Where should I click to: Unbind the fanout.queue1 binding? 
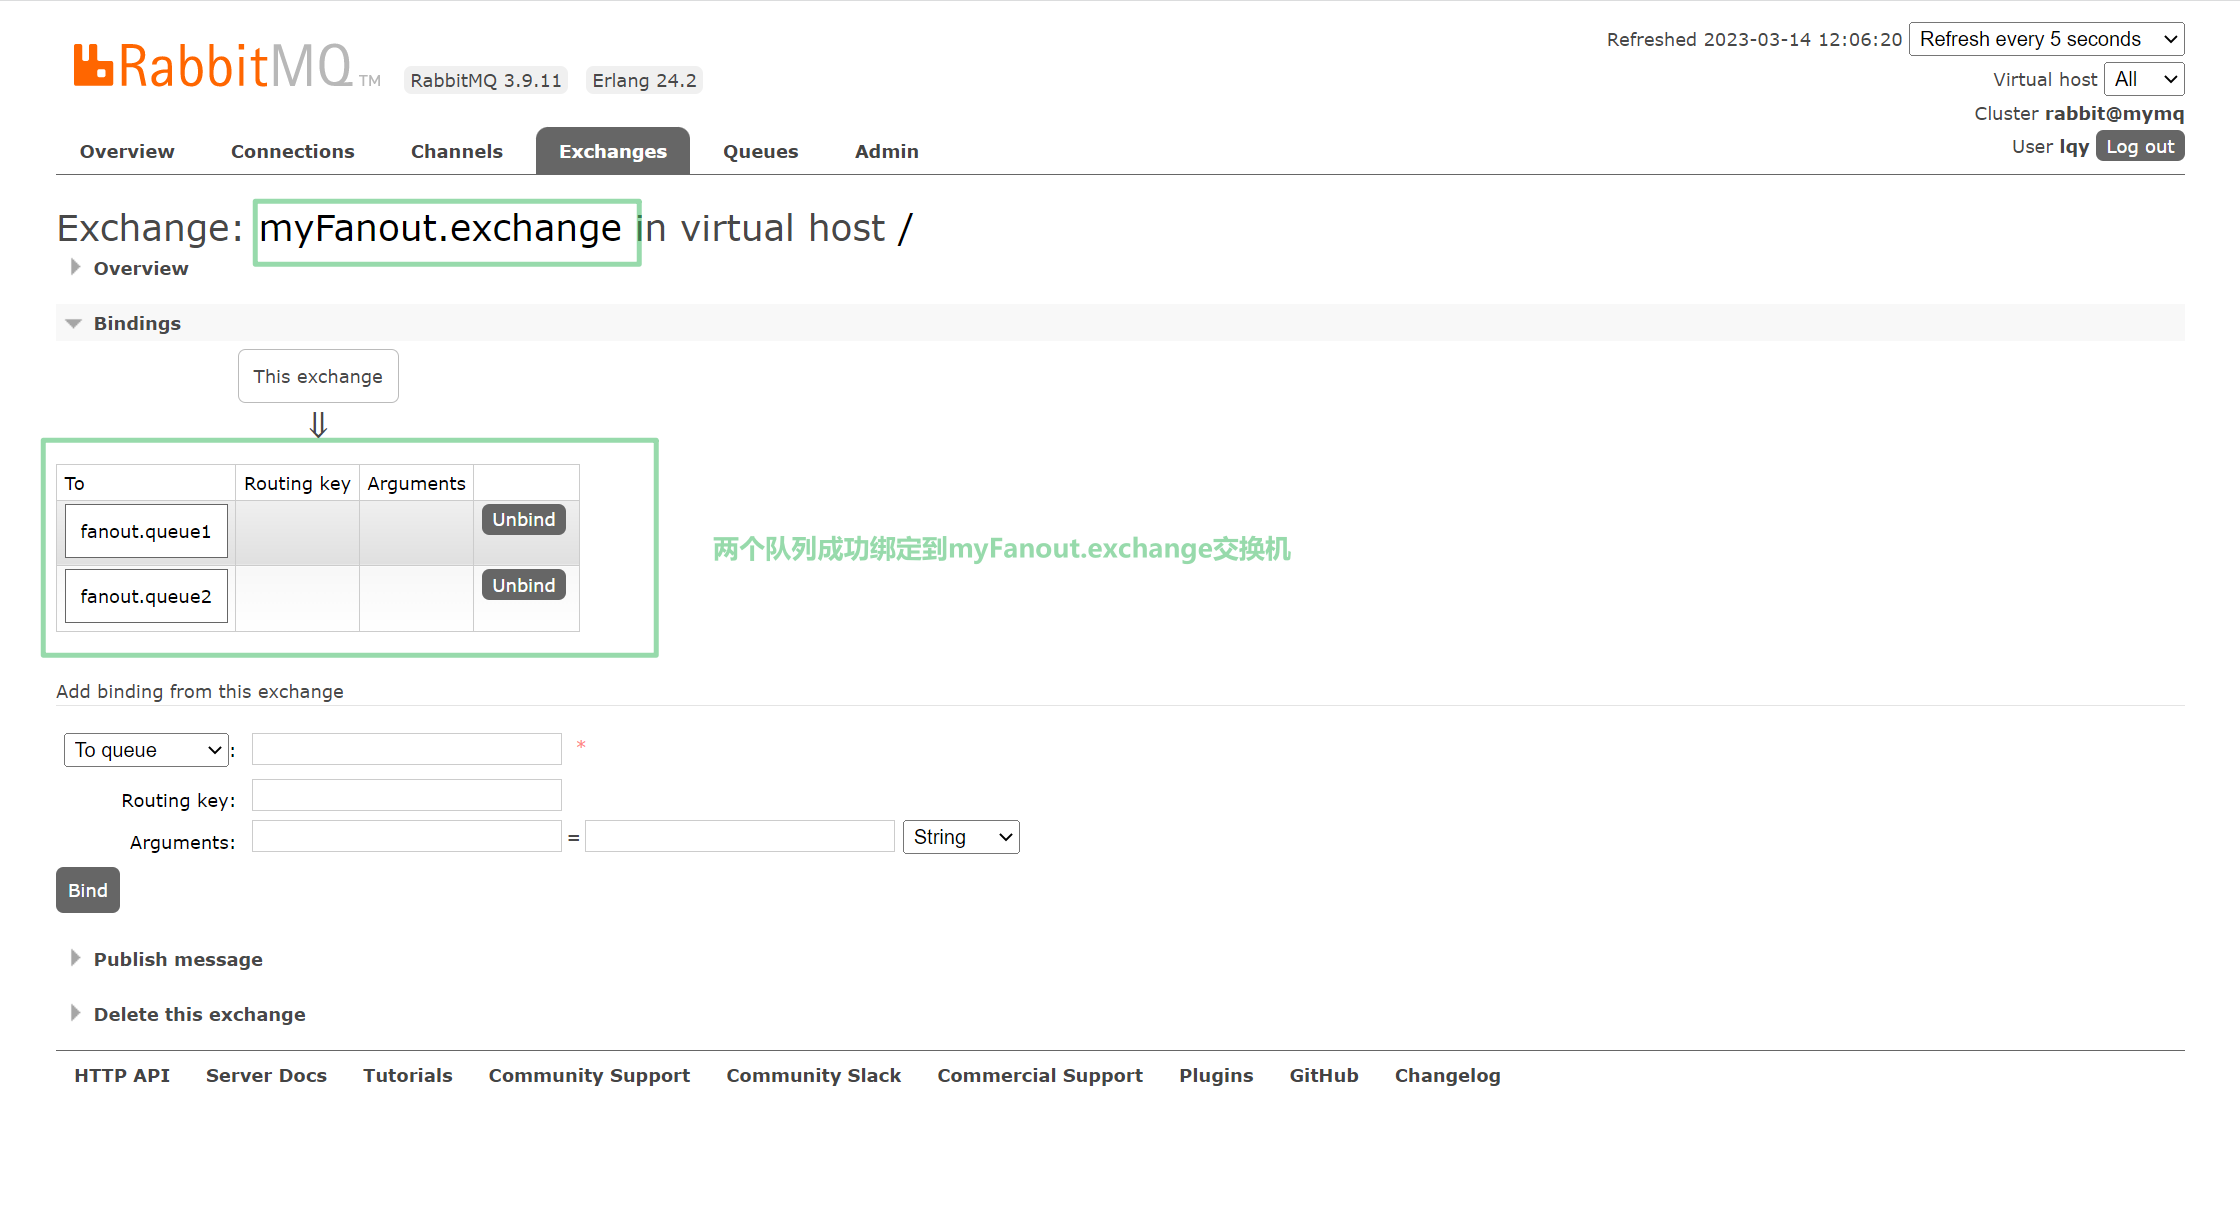[x=523, y=519]
